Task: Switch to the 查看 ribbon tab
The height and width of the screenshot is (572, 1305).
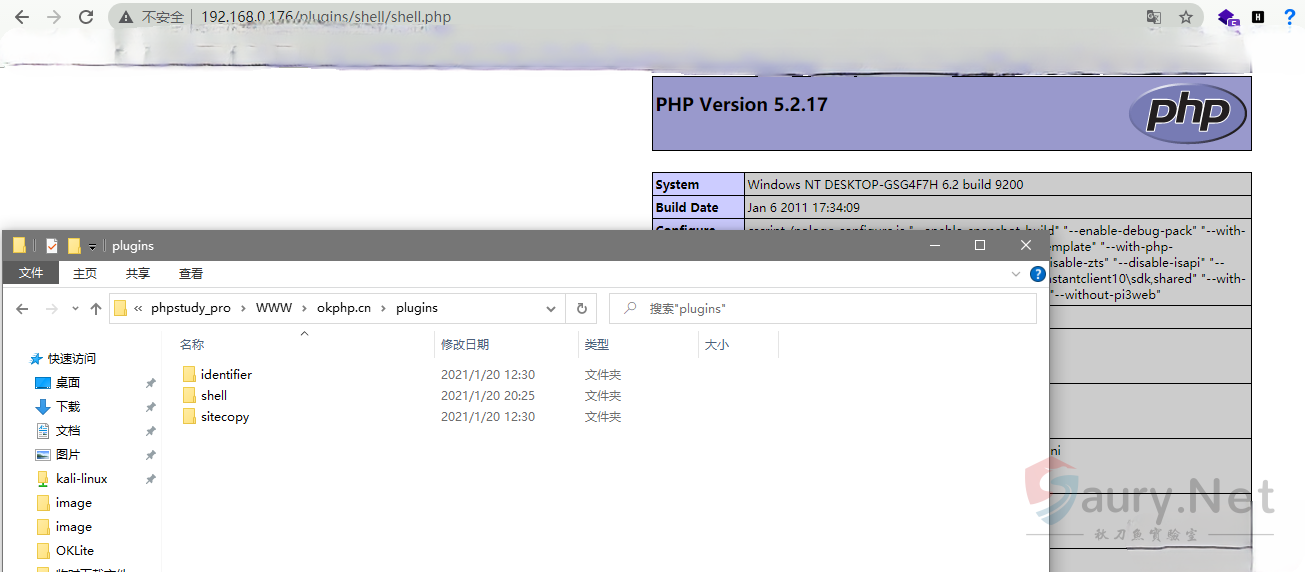Action: [191, 274]
